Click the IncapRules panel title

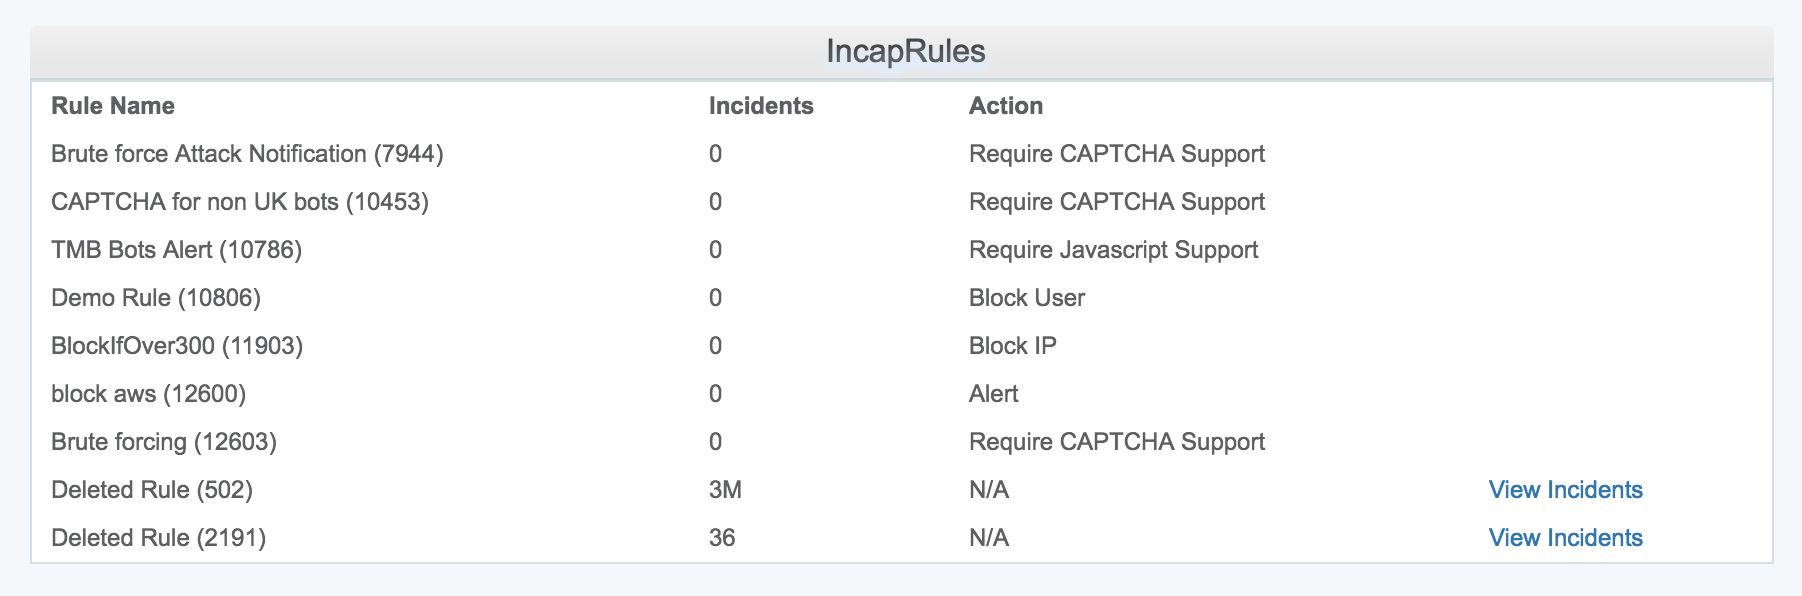(x=905, y=52)
